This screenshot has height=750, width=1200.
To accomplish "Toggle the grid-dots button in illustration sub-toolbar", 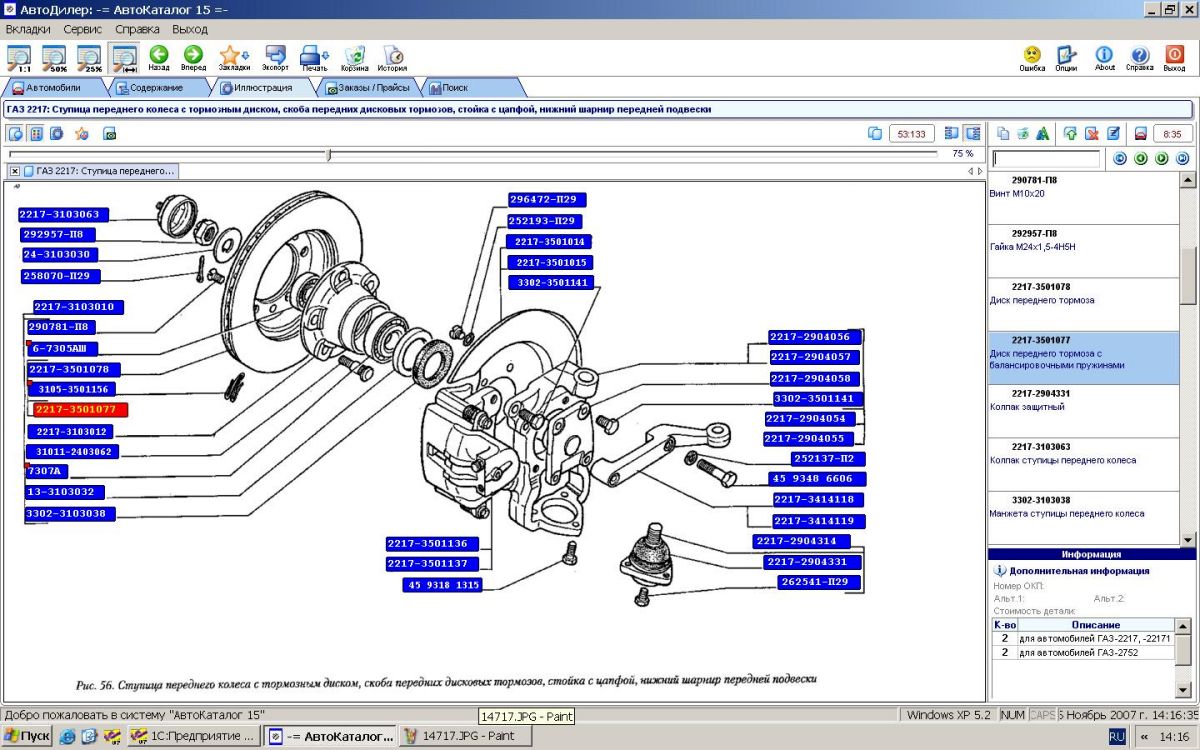I will point(35,133).
